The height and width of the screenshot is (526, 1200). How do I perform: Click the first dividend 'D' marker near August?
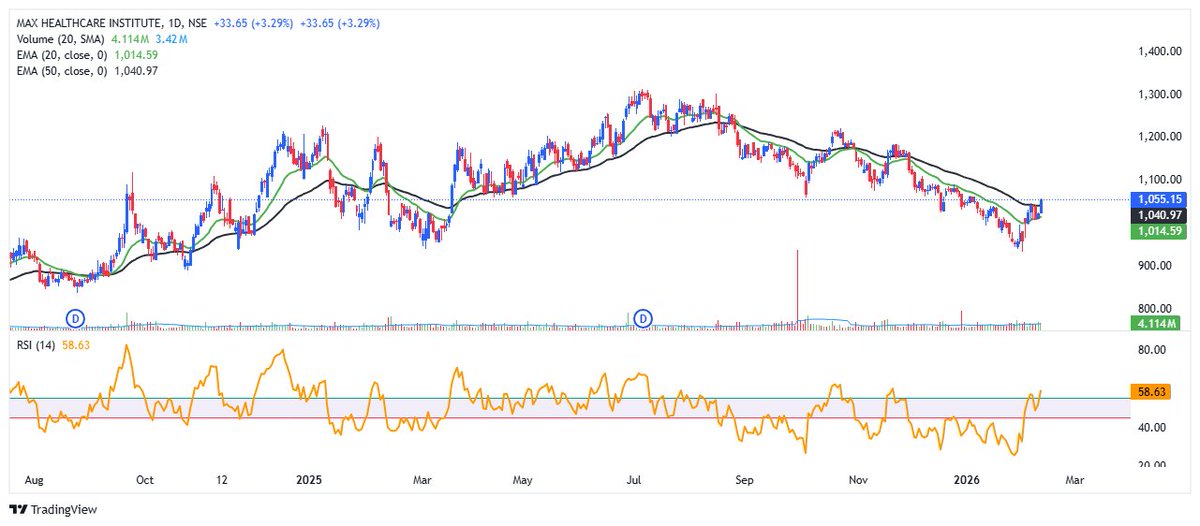click(x=75, y=317)
